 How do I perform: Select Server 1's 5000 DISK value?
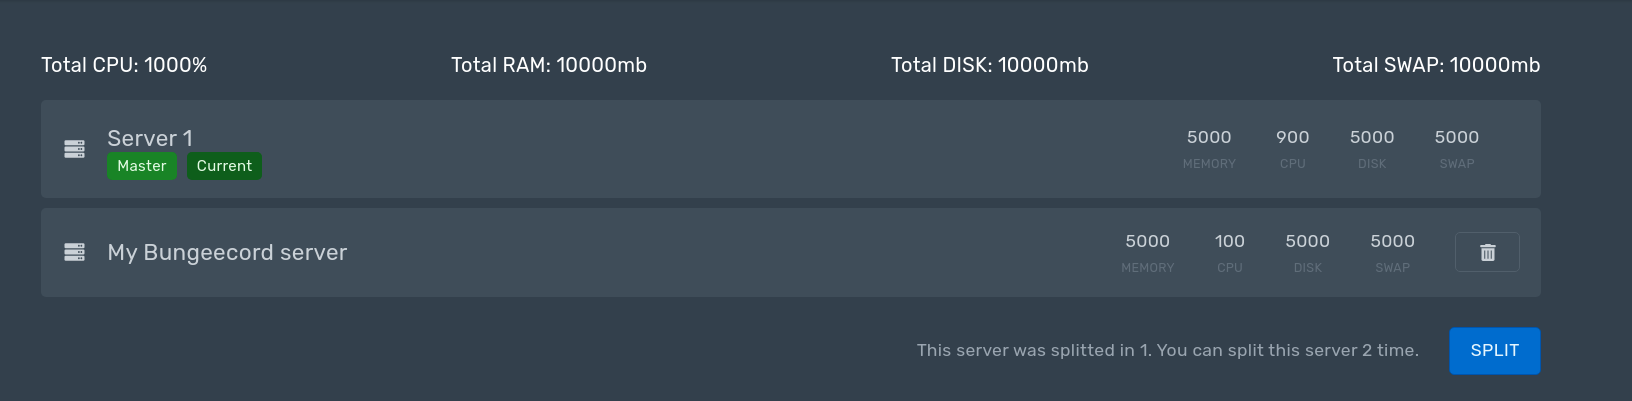point(1372,137)
